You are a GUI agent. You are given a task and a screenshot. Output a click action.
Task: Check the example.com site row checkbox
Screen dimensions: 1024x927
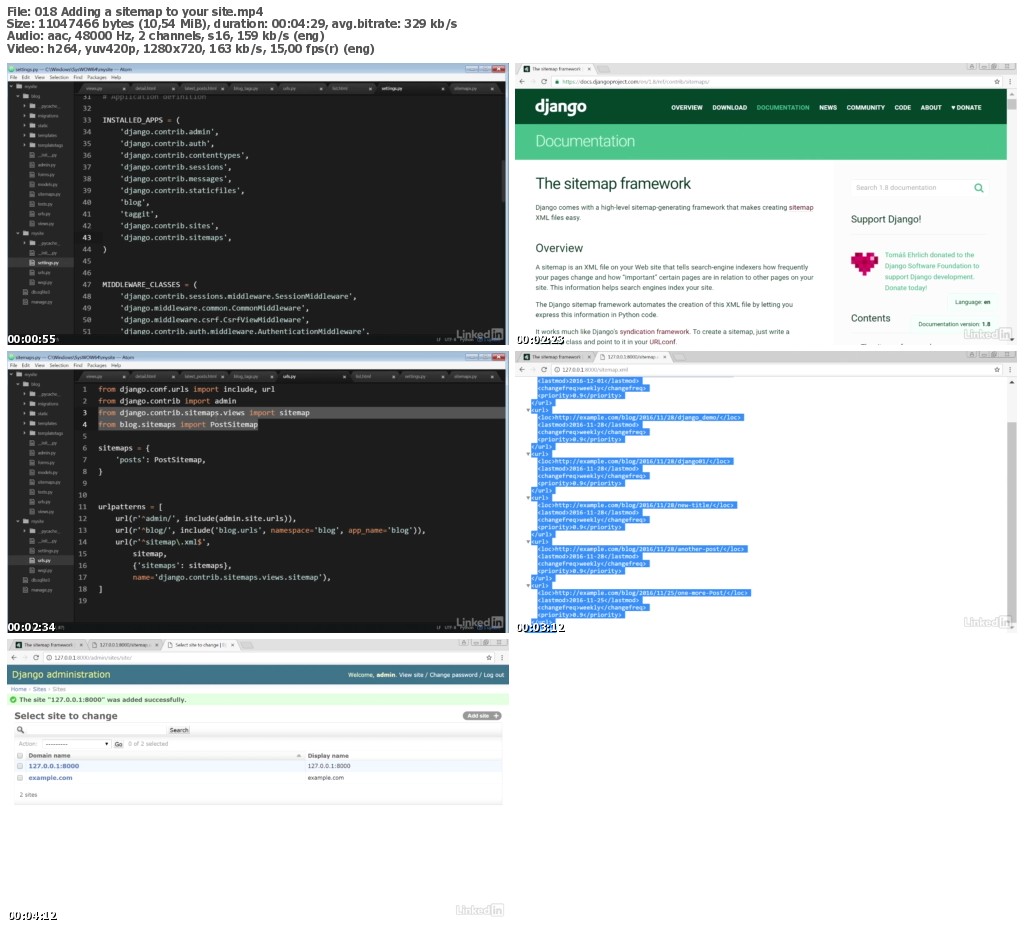click(20, 777)
